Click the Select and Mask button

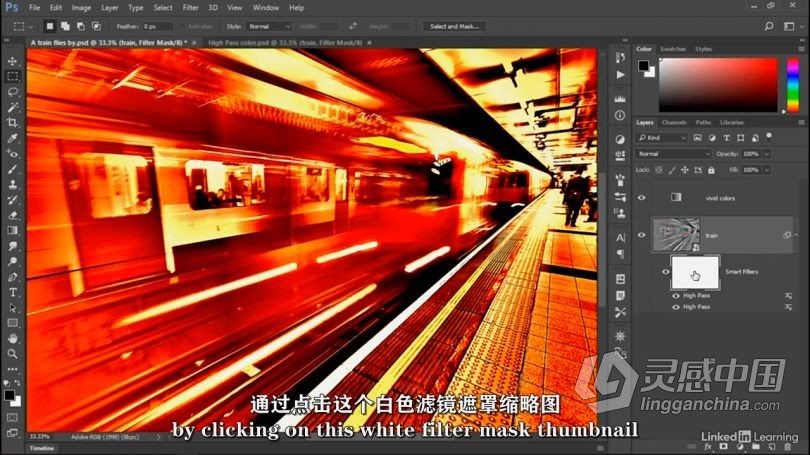(x=455, y=26)
